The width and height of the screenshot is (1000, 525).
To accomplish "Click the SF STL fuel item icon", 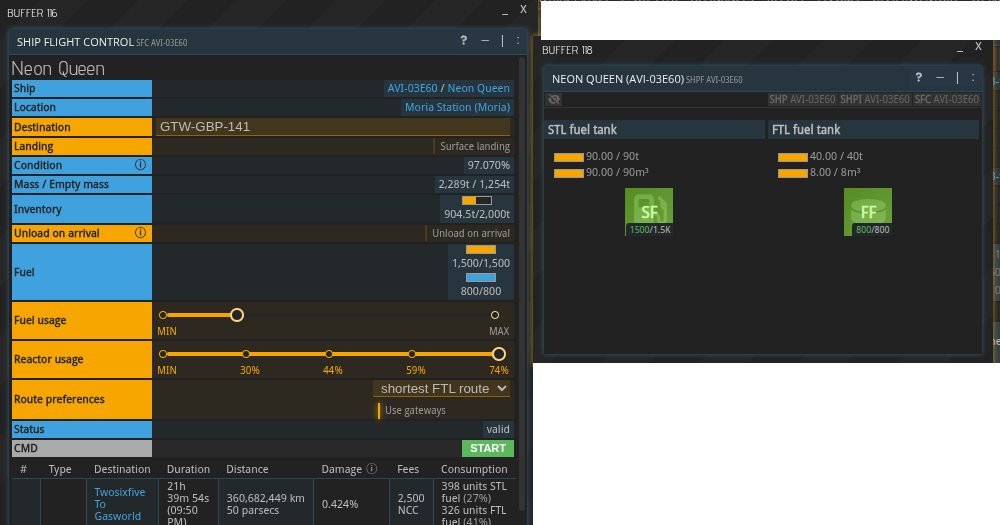I will coord(649,208).
